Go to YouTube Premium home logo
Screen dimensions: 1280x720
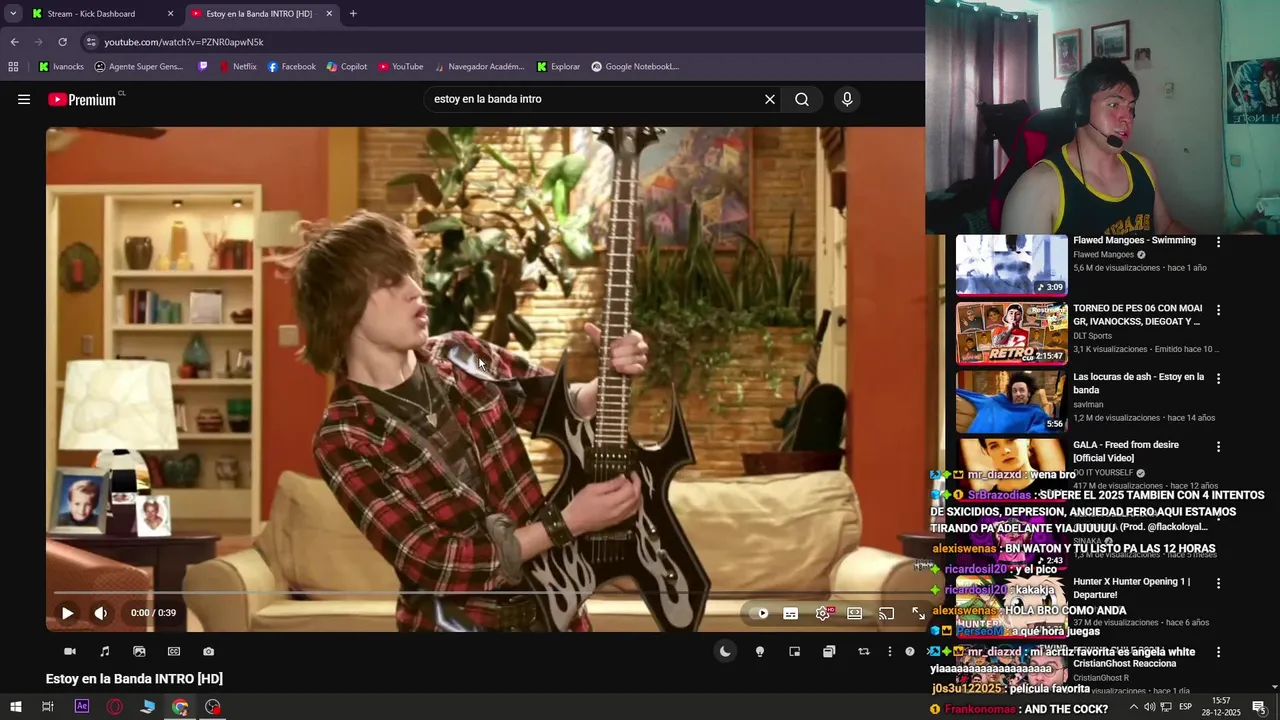click(82, 99)
